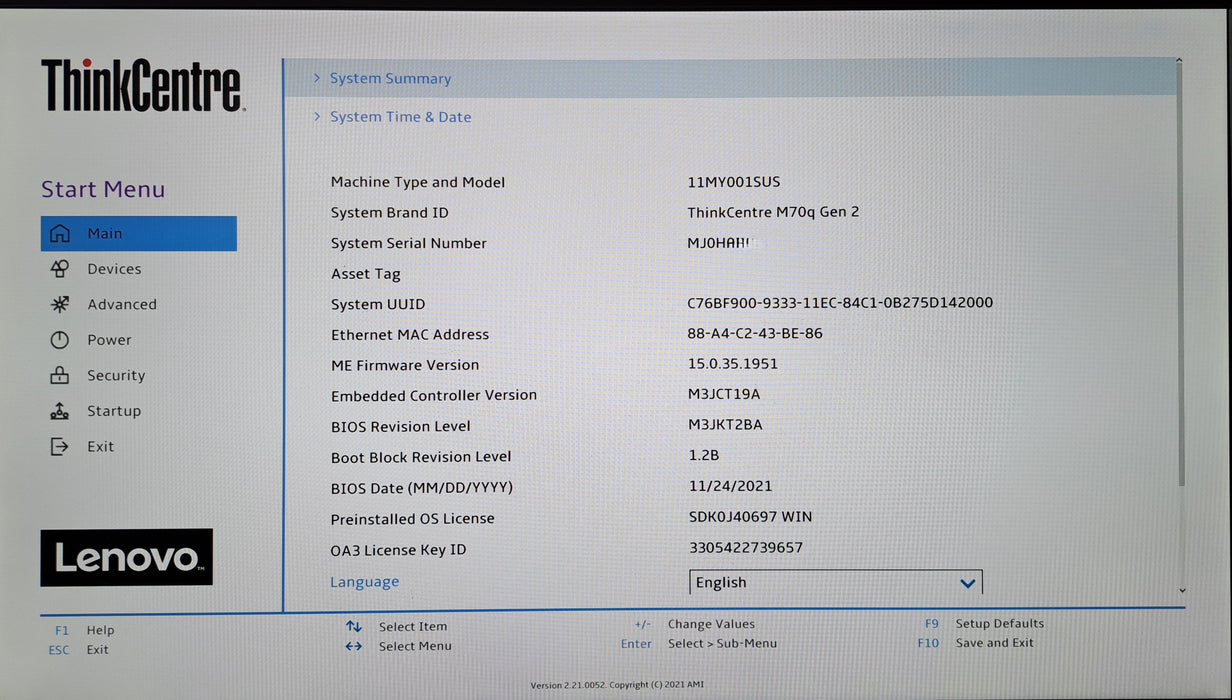The height and width of the screenshot is (700, 1232).
Task: Click the ESC Exit shortcut
Action: 78,650
